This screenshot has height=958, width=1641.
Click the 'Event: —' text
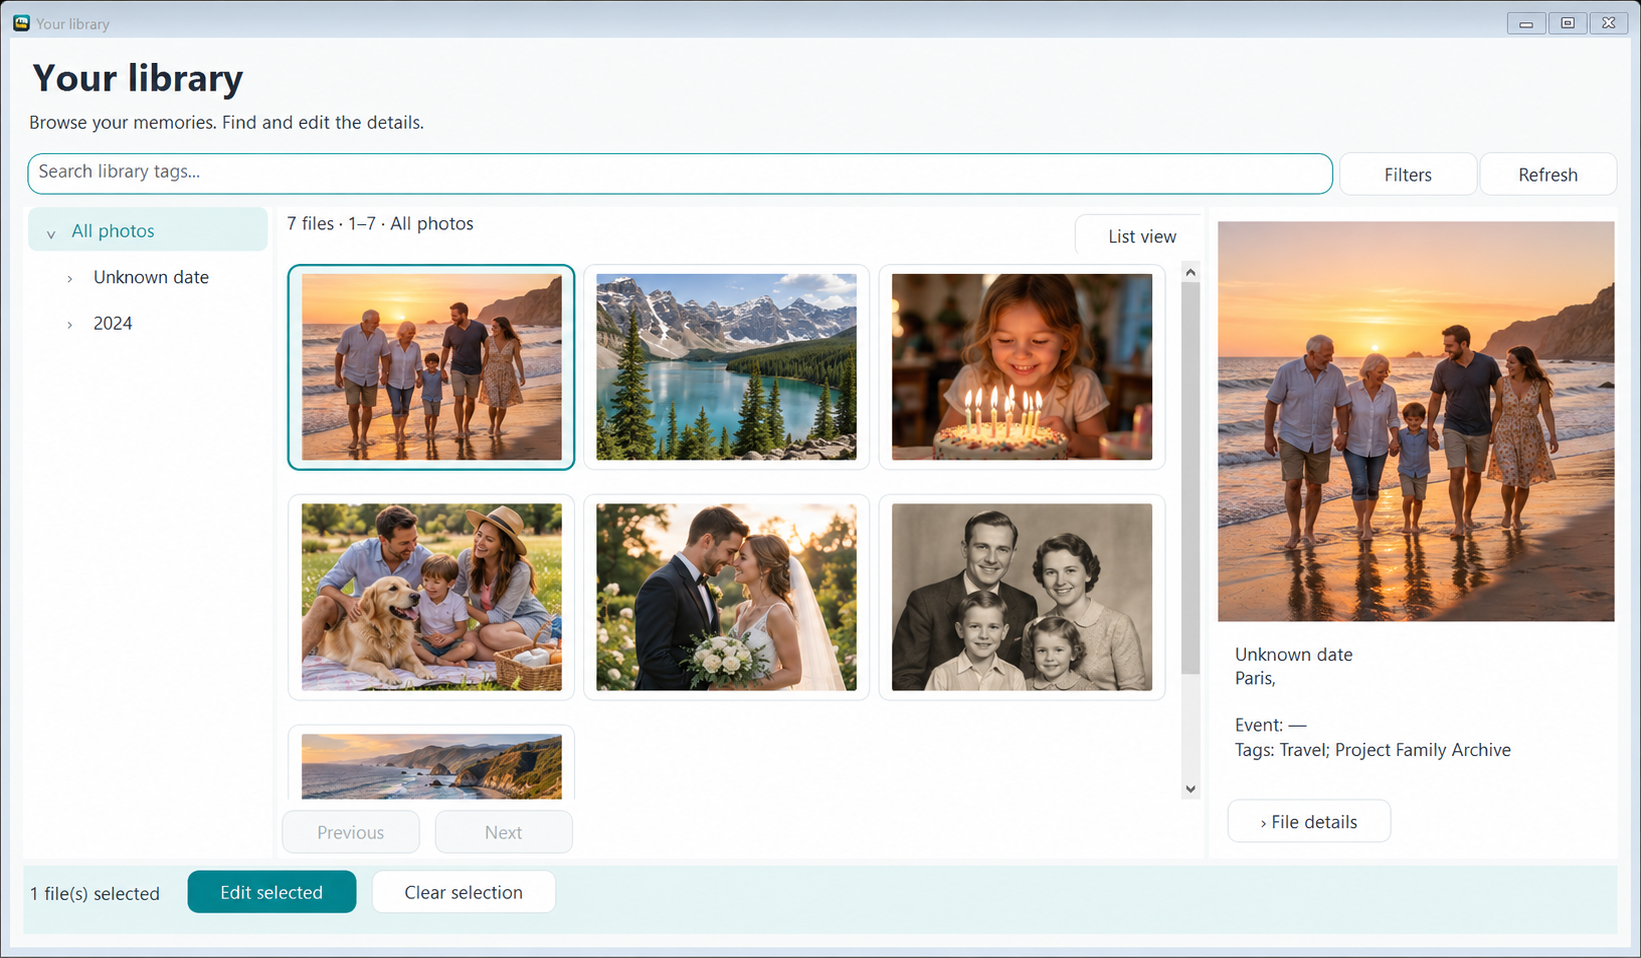(x=1270, y=725)
